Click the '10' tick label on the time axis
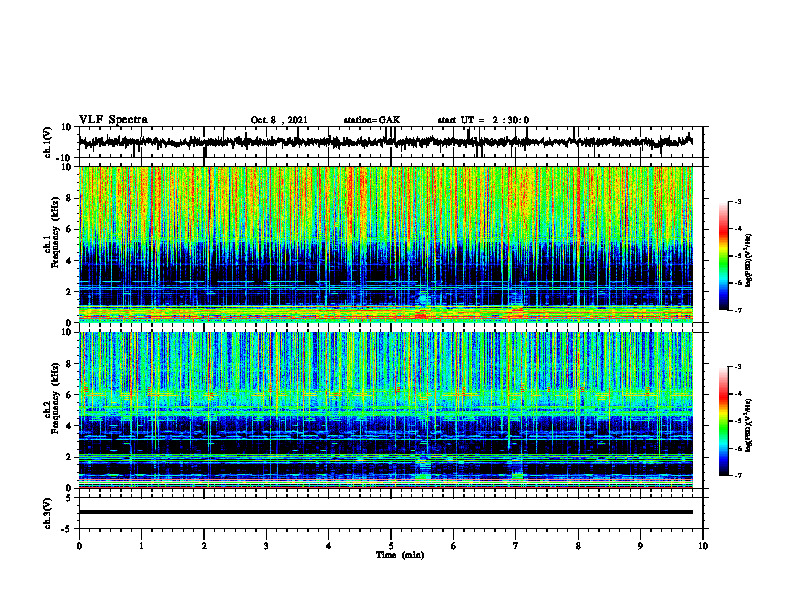Viewport: 792px width, 612px height. (x=703, y=546)
